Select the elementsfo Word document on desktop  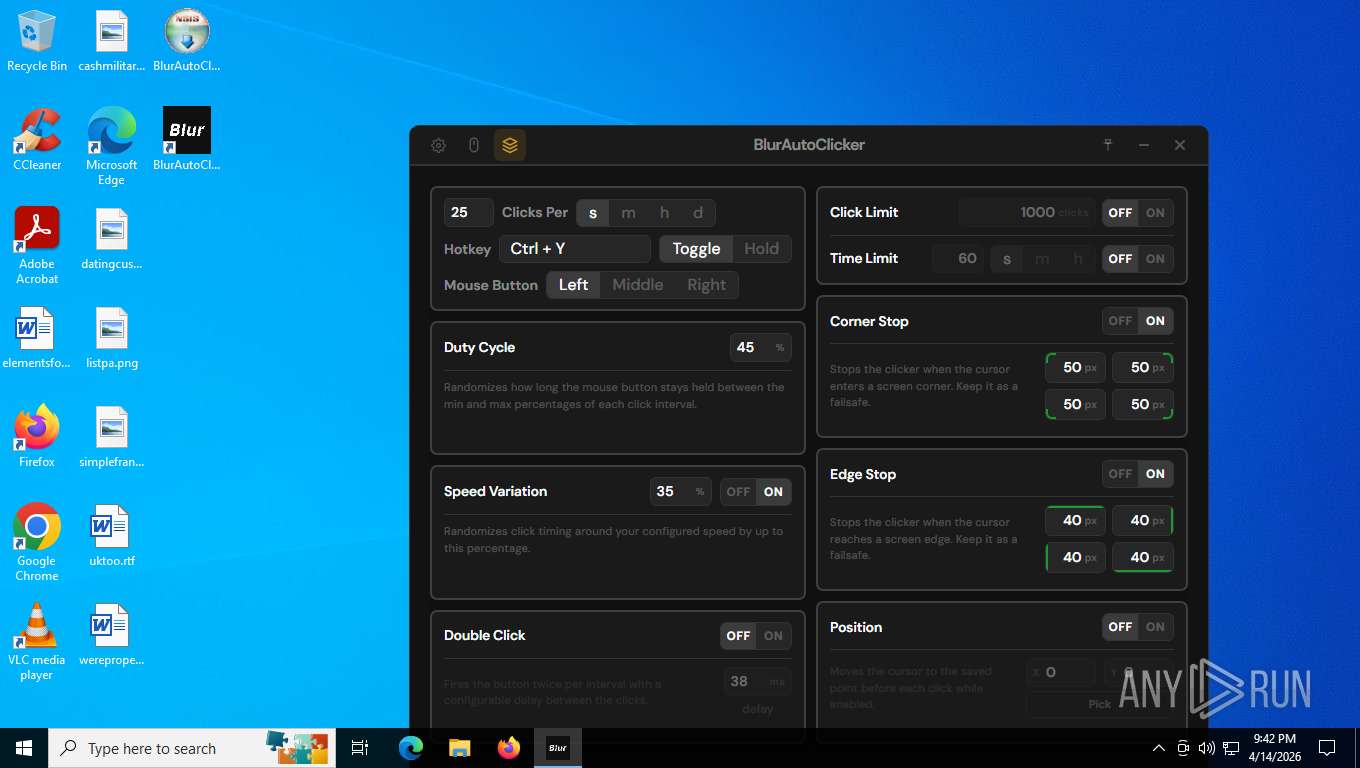(37, 338)
